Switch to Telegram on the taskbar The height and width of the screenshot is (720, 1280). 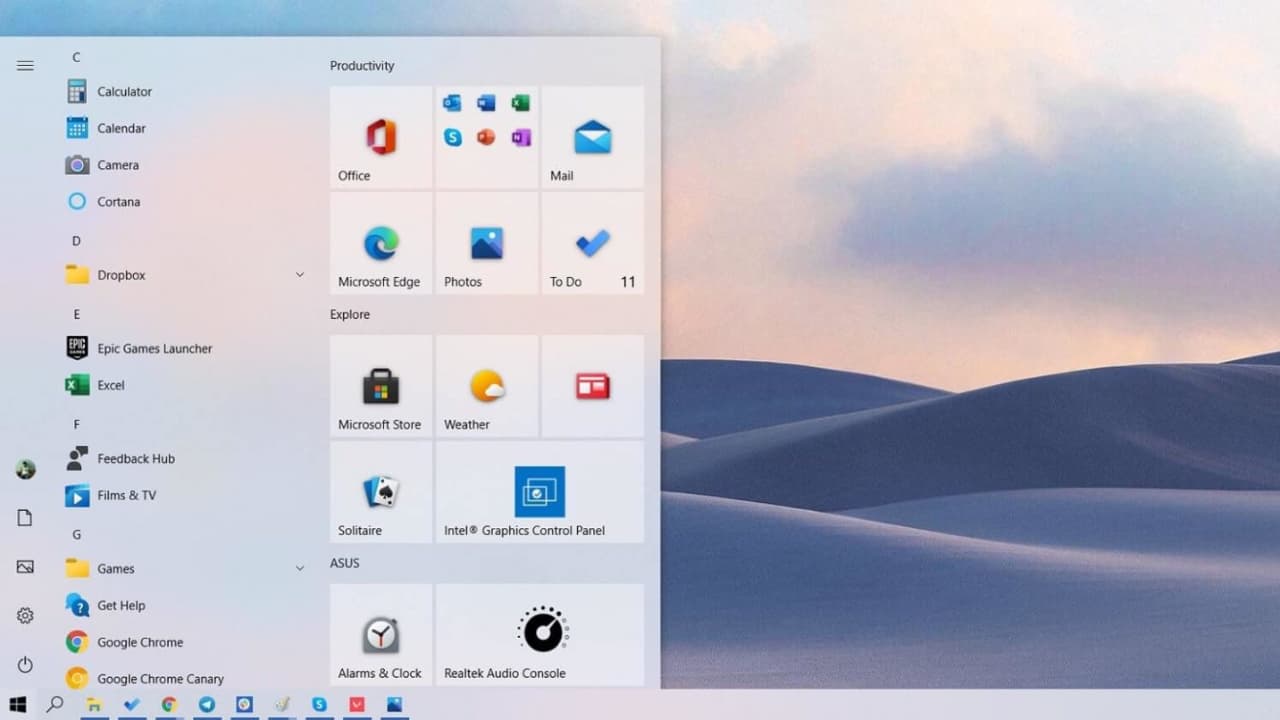(206, 705)
